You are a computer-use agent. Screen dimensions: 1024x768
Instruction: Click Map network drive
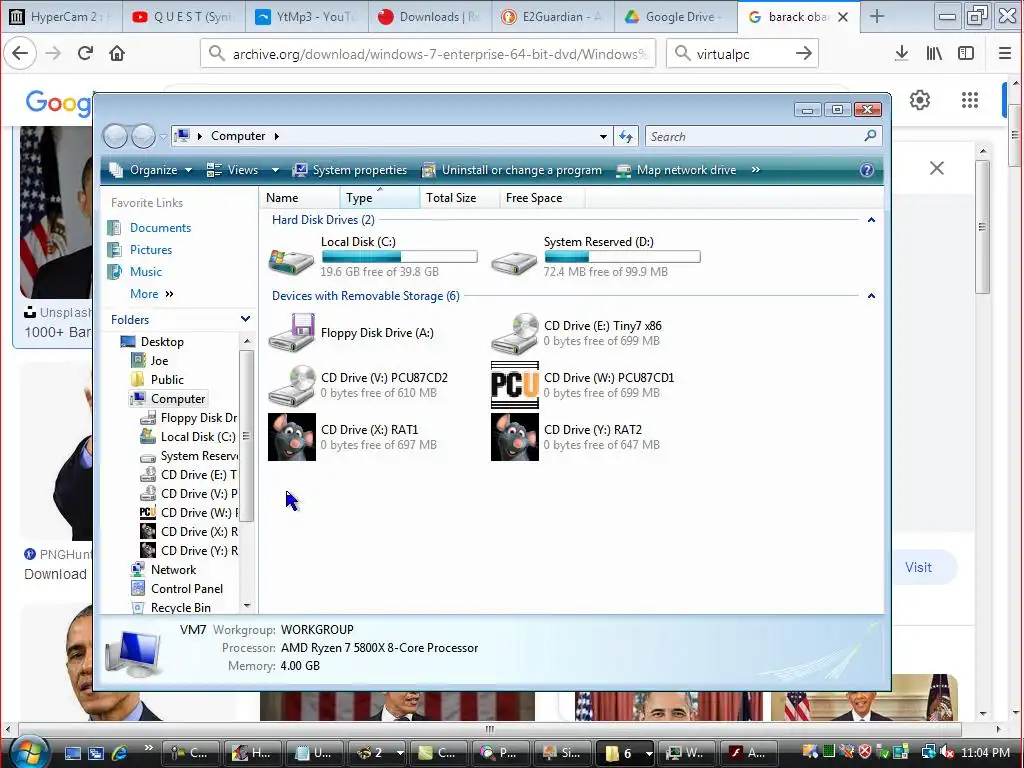pyautogui.click(x=677, y=170)
